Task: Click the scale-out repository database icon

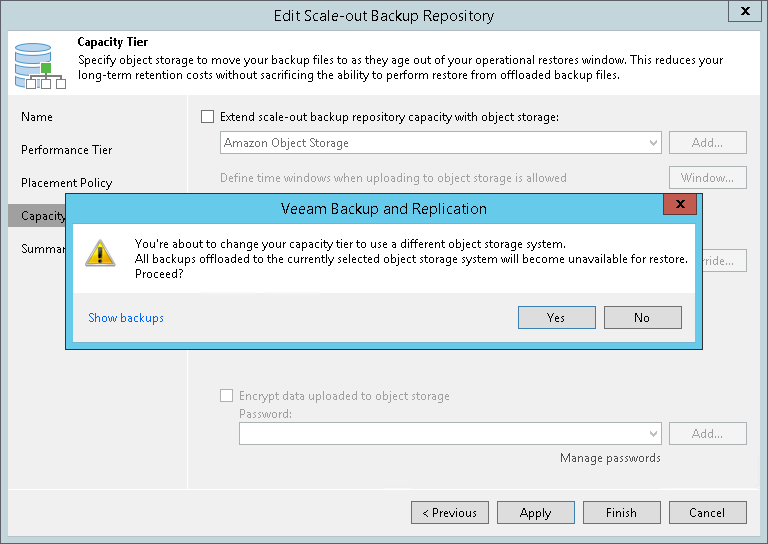Action: 40,66
